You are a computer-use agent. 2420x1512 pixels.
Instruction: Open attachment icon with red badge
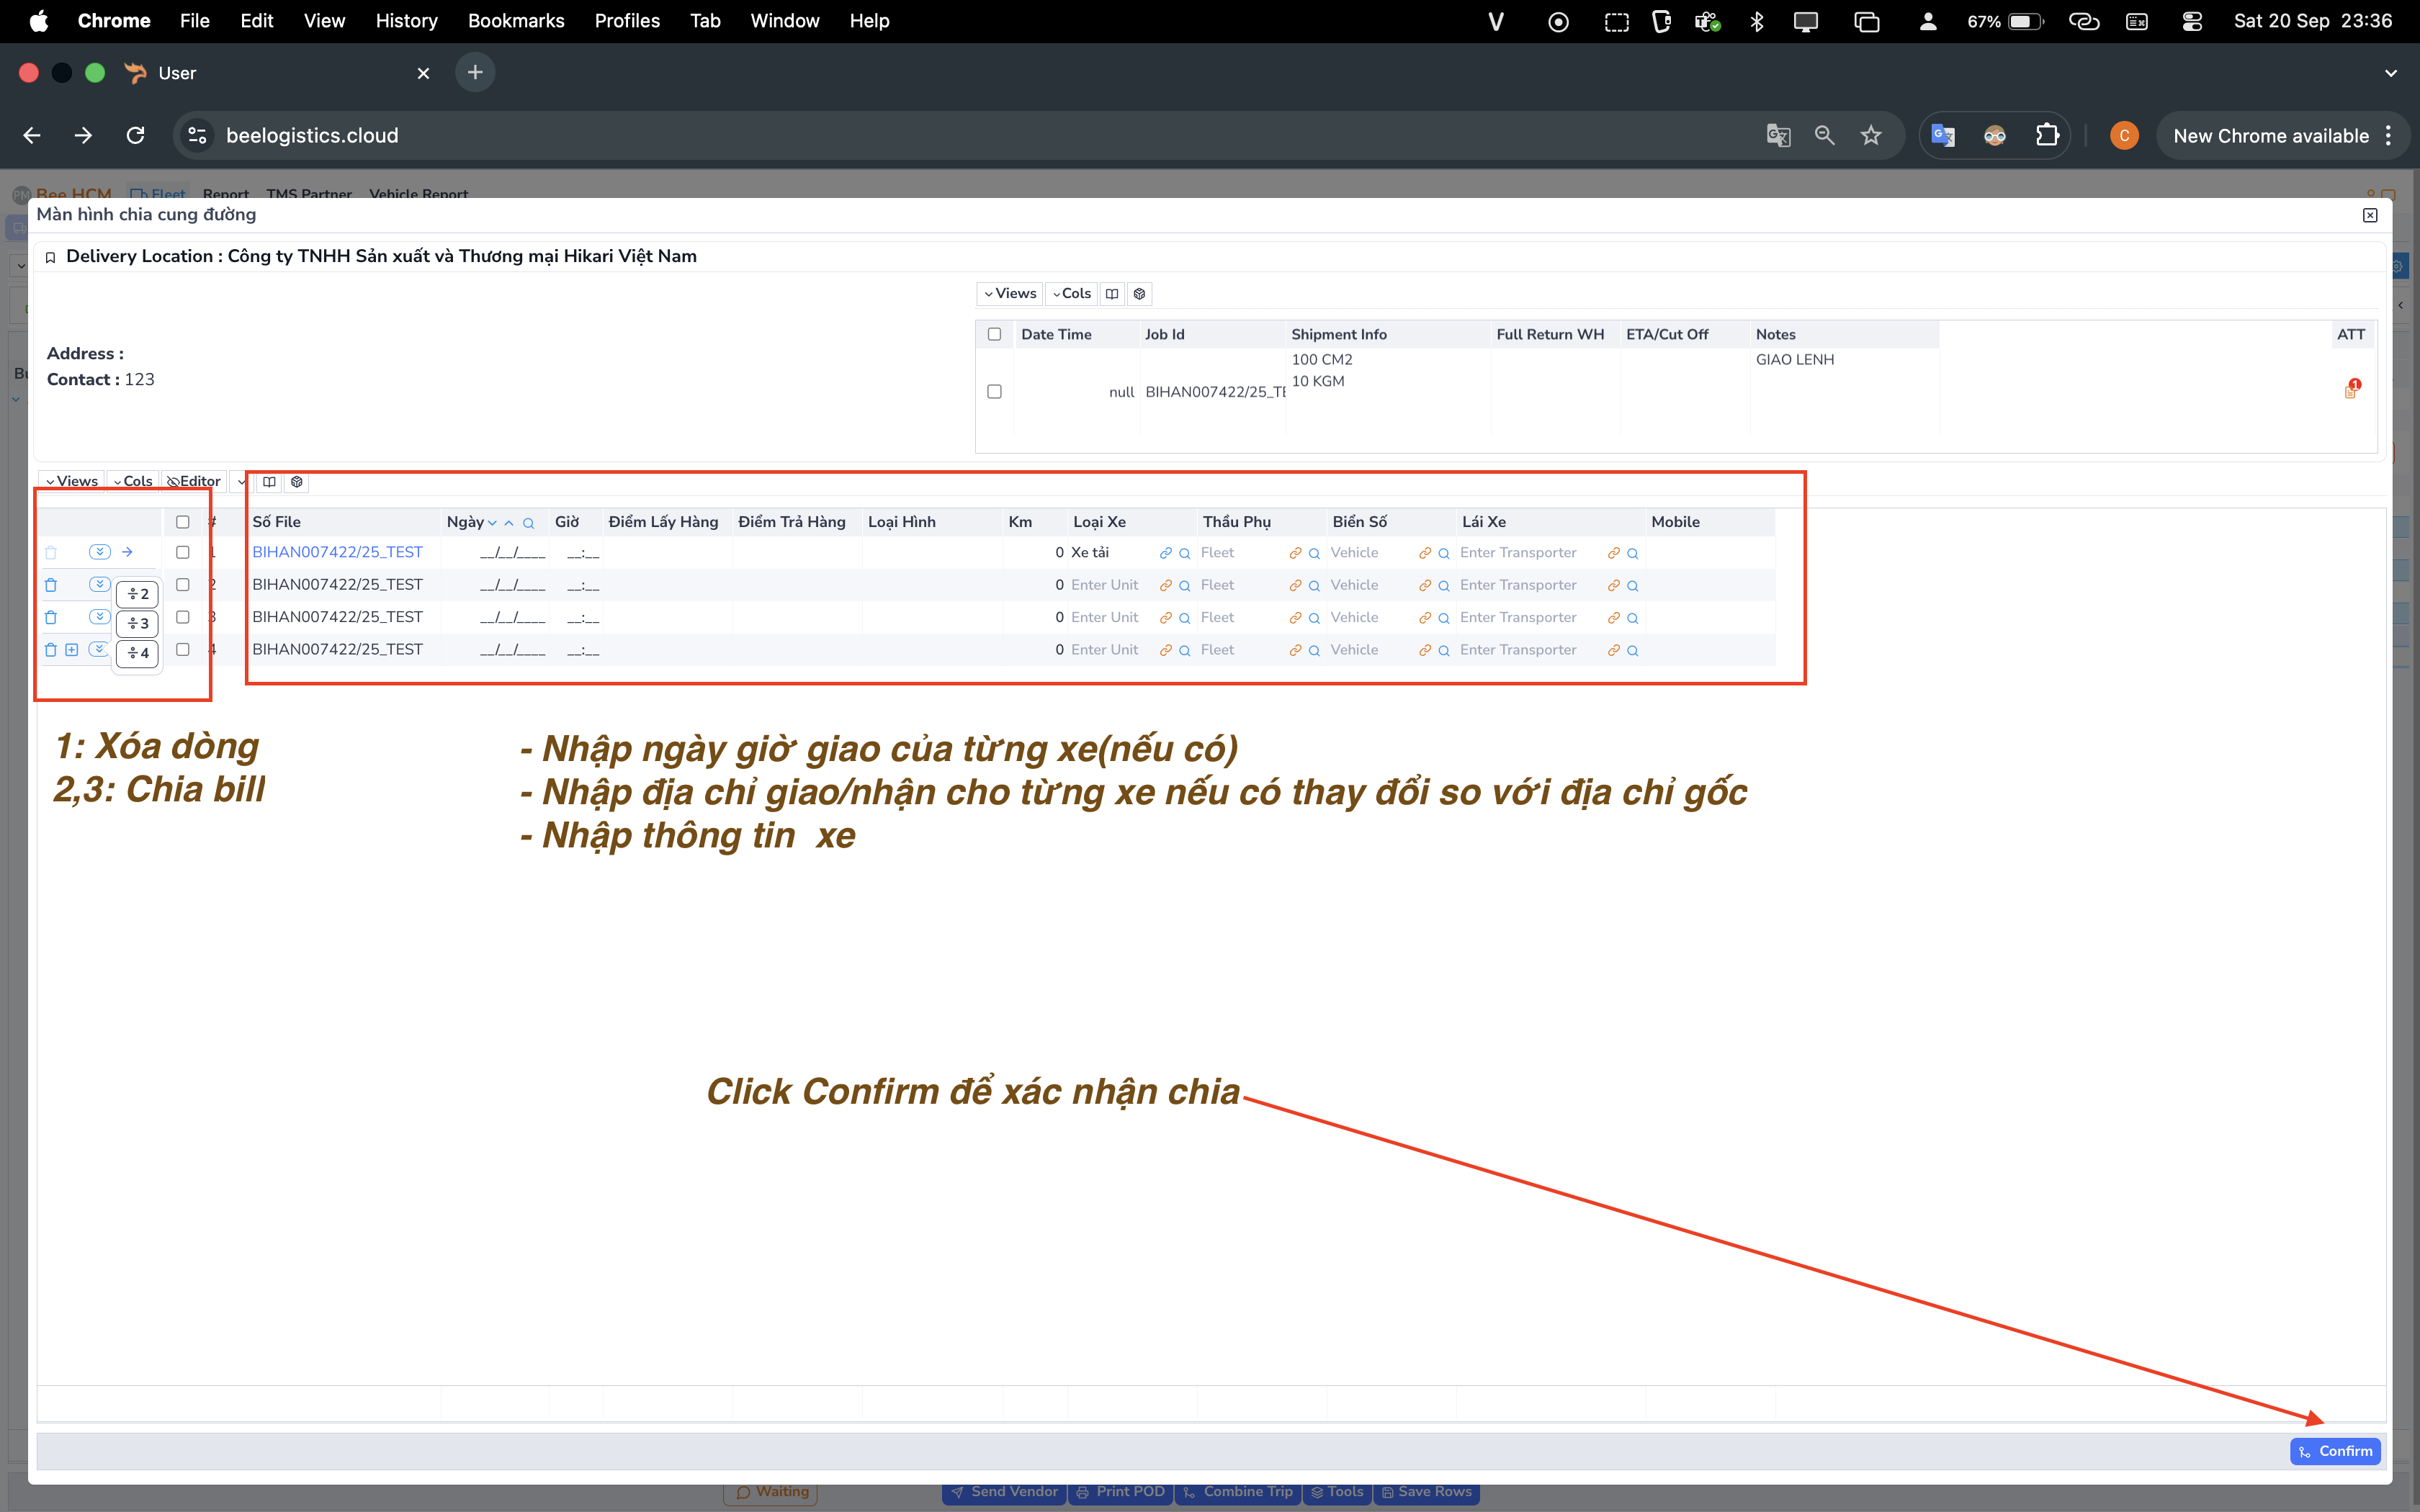(2350, 390)
